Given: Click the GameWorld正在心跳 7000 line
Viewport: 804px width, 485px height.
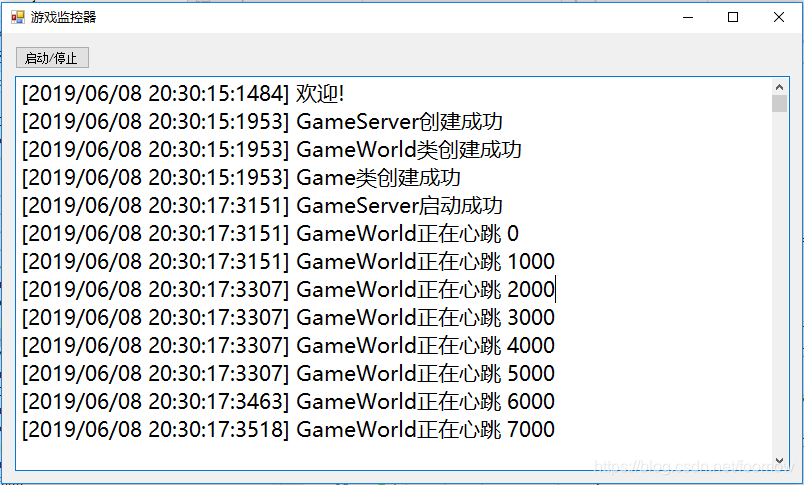Looking at the screenshot, I should [288, 429].
